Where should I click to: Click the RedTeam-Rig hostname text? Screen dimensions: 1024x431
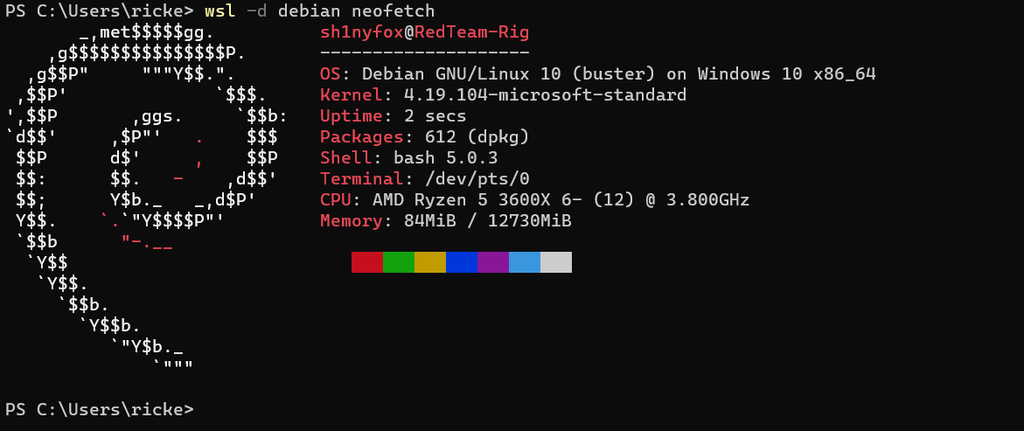pos(472,32)
